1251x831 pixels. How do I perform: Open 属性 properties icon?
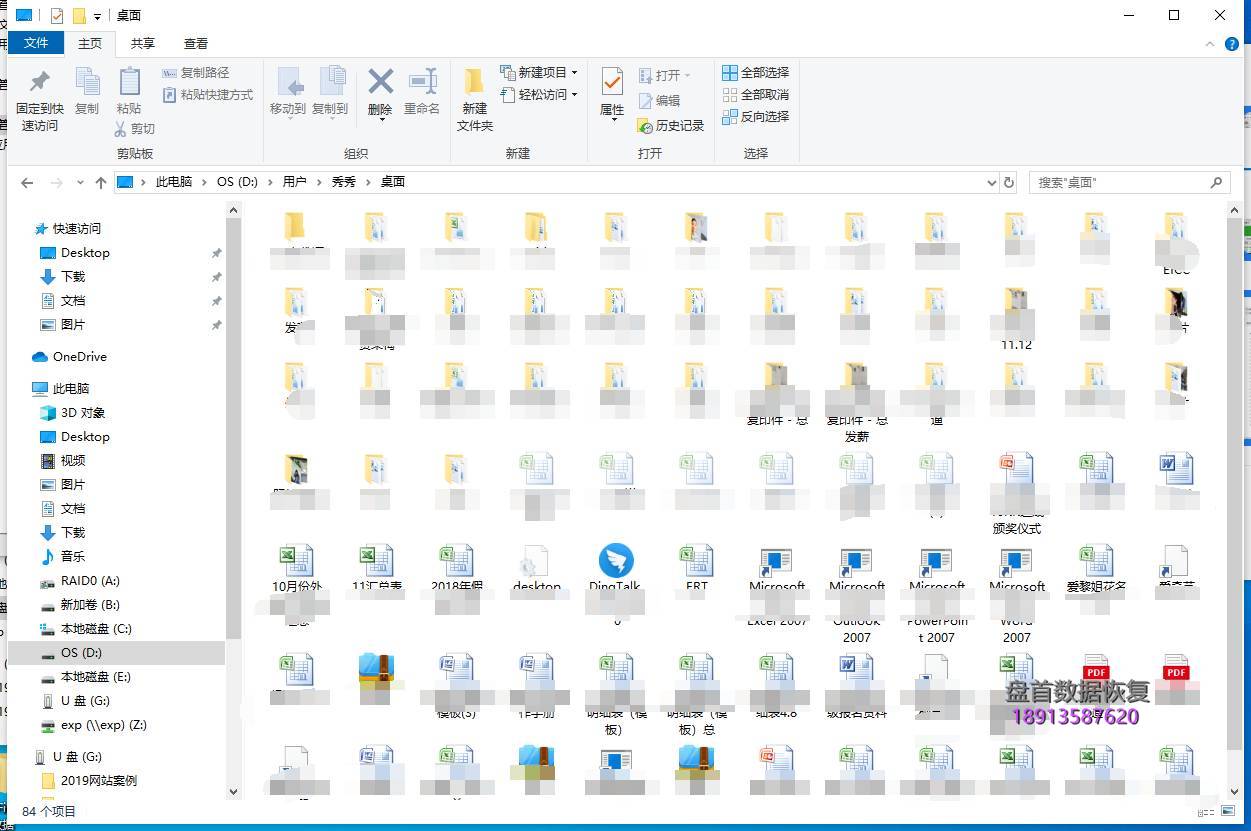(x=612, y=82)
